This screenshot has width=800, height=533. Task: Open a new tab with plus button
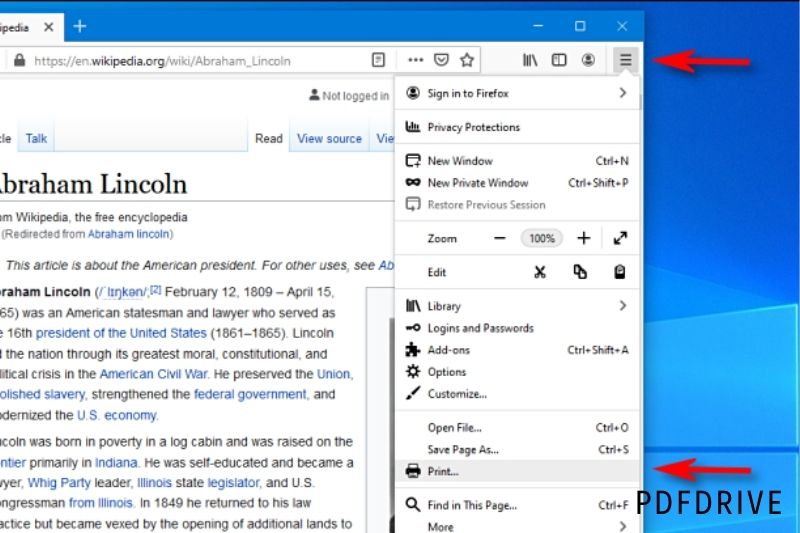[x=80, y=26]
